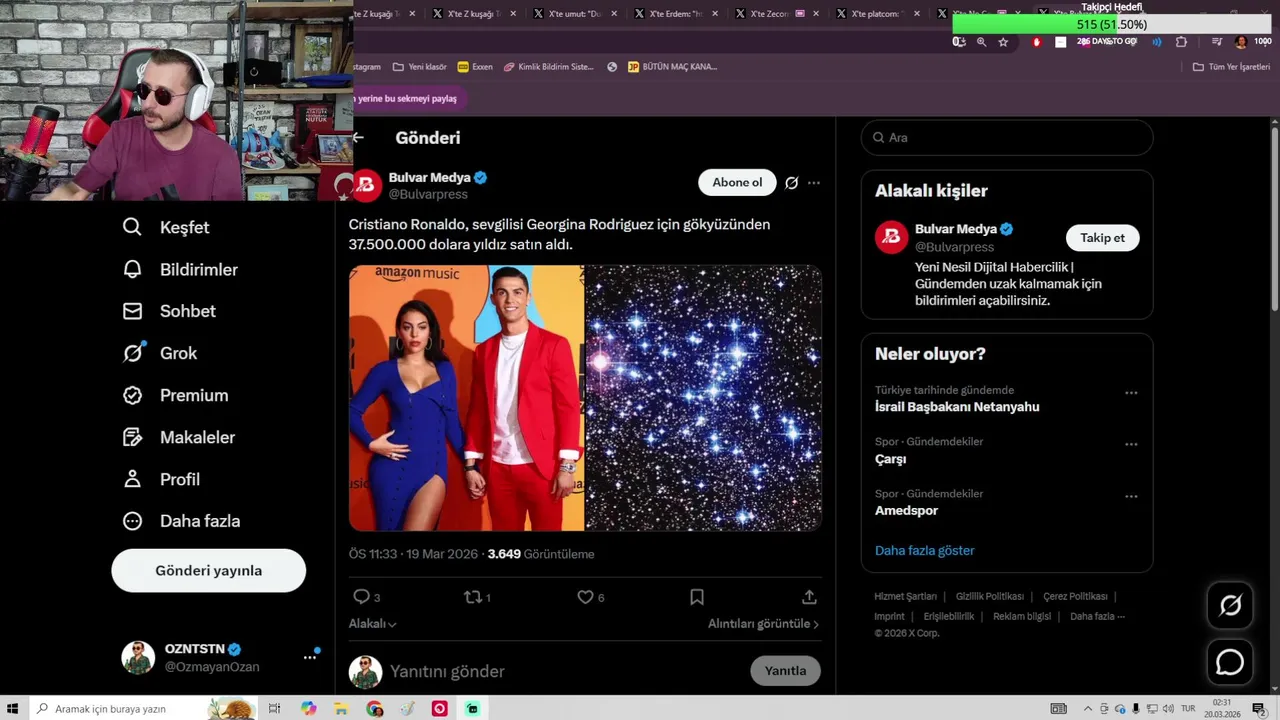This screenshot has height=720, width=1280.
Task: Click the Takip et button
Action: tap(1102, 238)
